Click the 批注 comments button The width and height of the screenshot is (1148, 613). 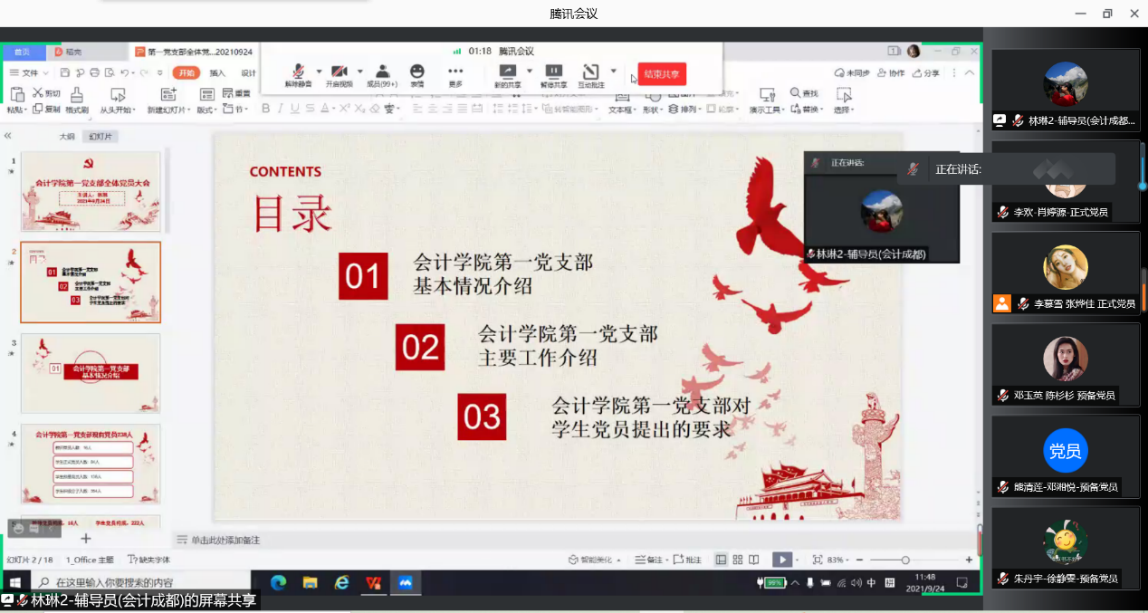click(687, 560)
